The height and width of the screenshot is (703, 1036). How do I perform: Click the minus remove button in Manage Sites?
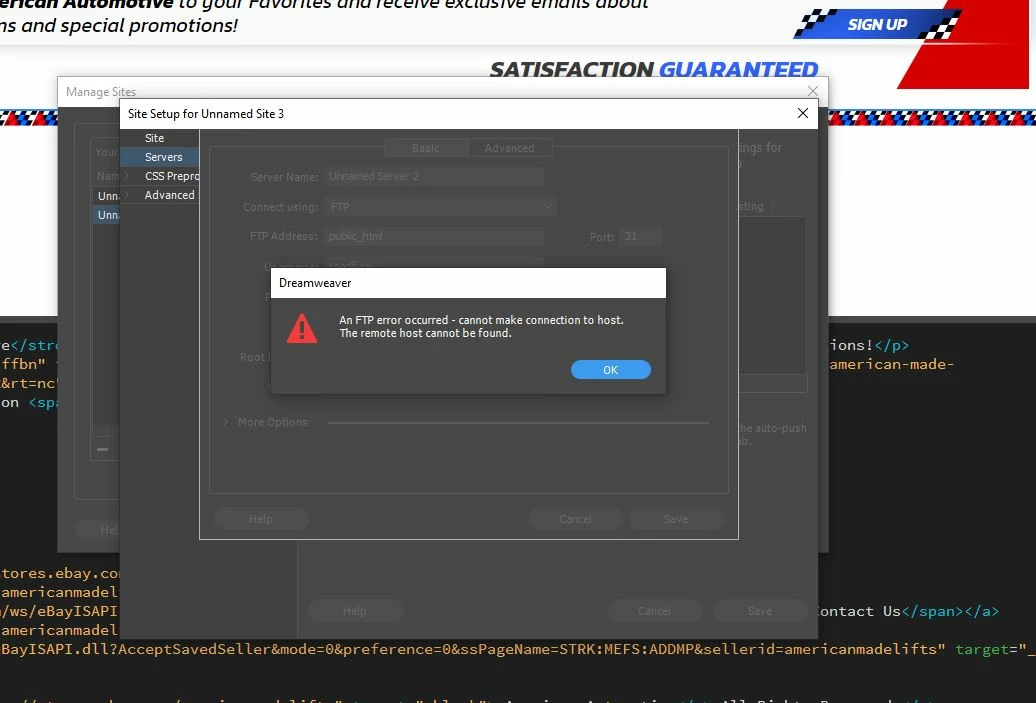[102, 449]
